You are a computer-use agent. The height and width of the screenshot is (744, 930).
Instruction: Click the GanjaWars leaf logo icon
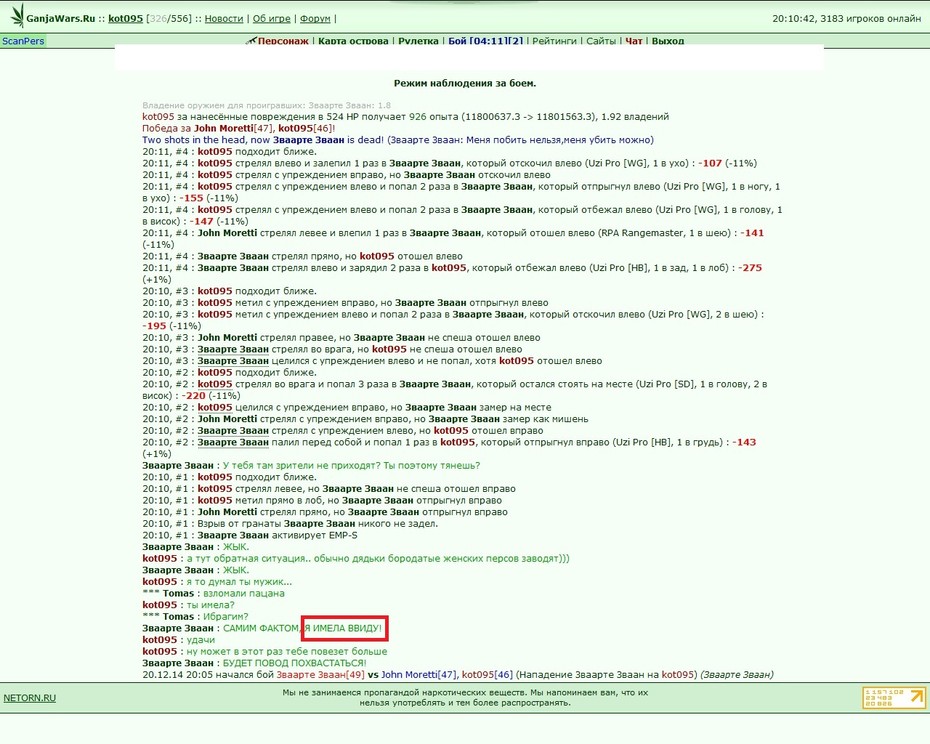(17, 15)
